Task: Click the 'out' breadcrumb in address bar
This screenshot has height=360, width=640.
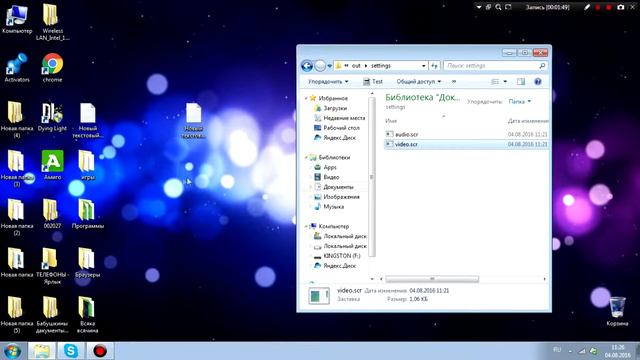Action: click(x=356, y=65)
